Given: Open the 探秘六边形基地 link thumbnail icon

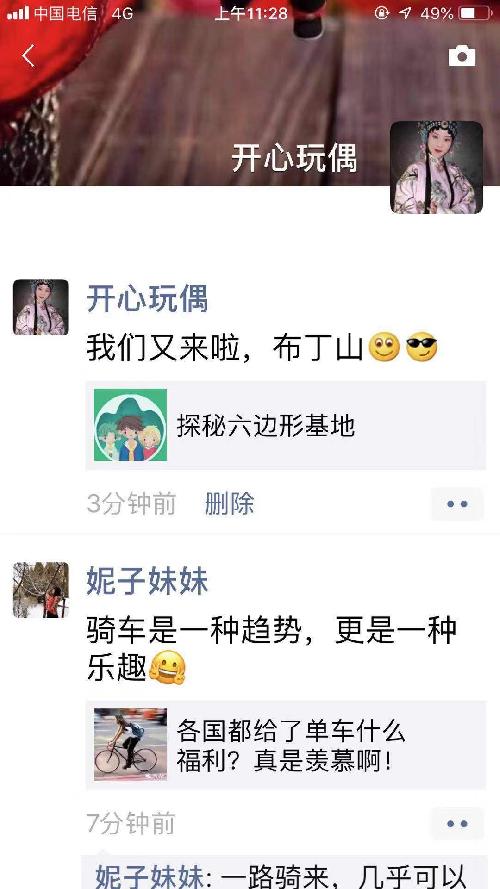Looking at the screenshot, I should click(x=130, y=425).
